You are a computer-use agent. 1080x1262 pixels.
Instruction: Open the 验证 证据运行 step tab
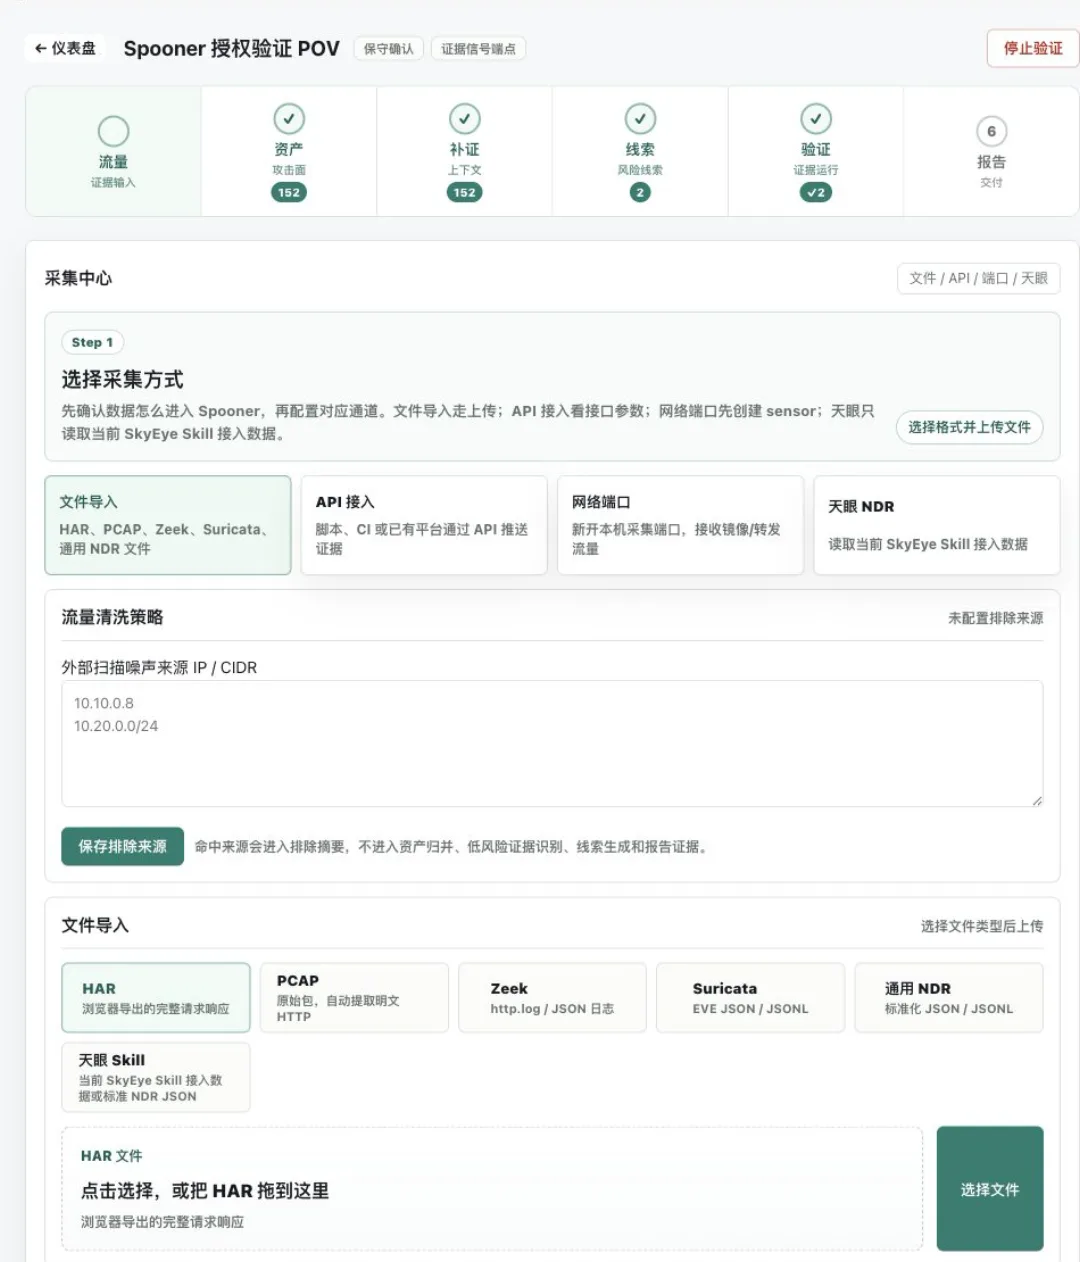click(x=816, y=151)
